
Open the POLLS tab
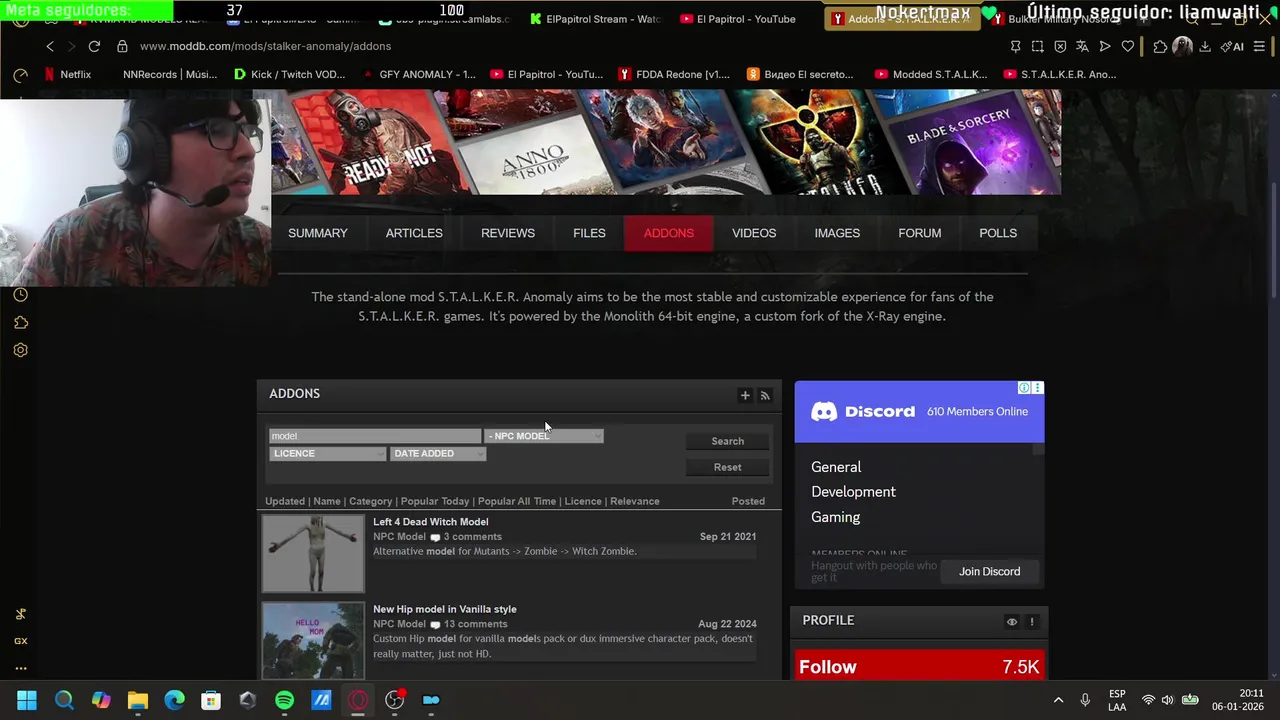click(x=998, y=233)
